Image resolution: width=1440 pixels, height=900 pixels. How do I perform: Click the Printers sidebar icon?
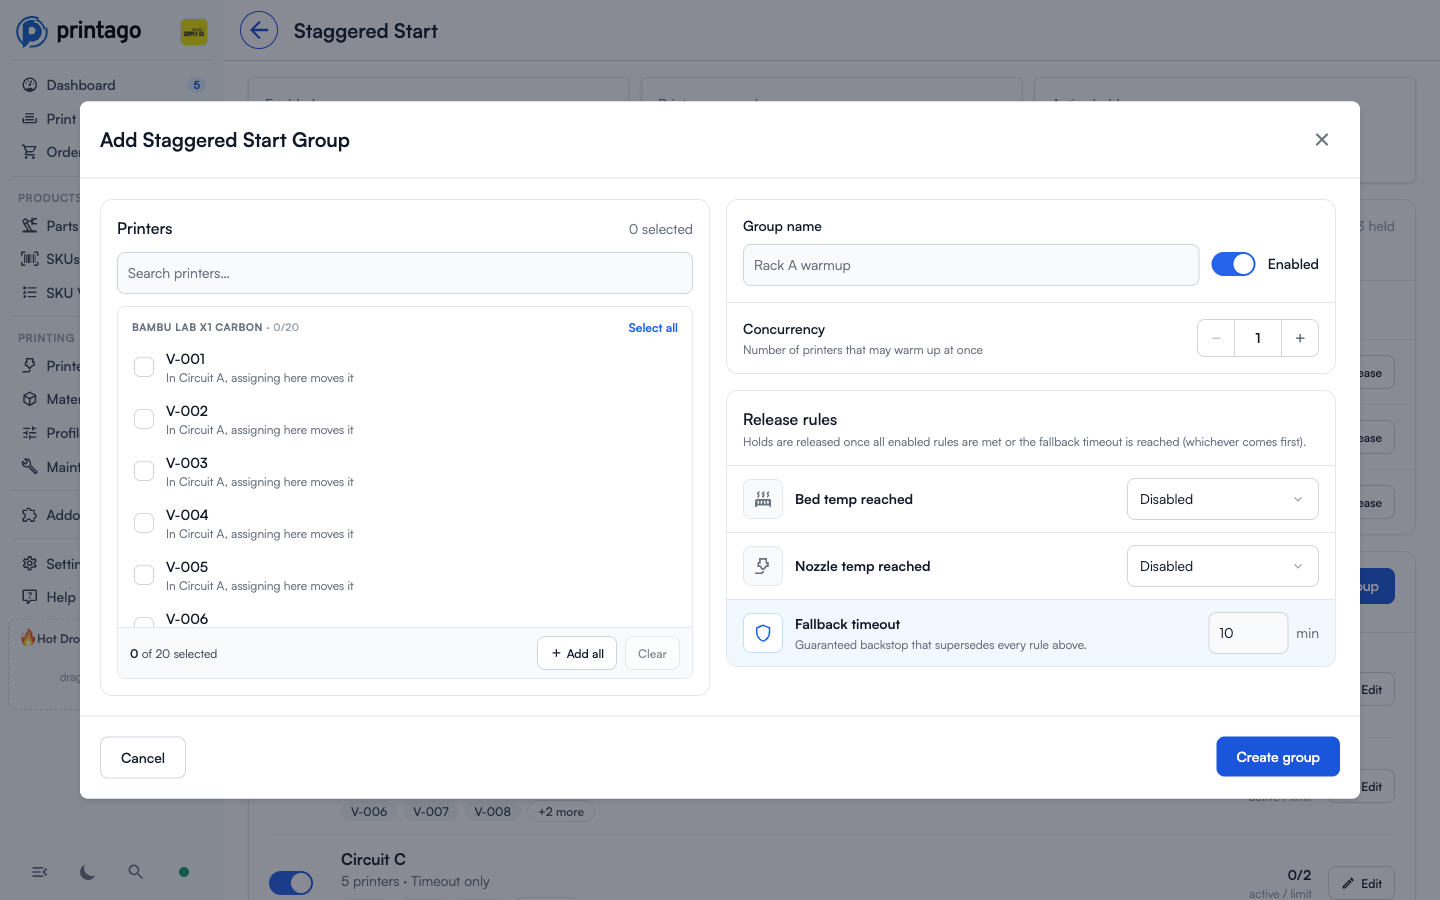coord(30,366)
